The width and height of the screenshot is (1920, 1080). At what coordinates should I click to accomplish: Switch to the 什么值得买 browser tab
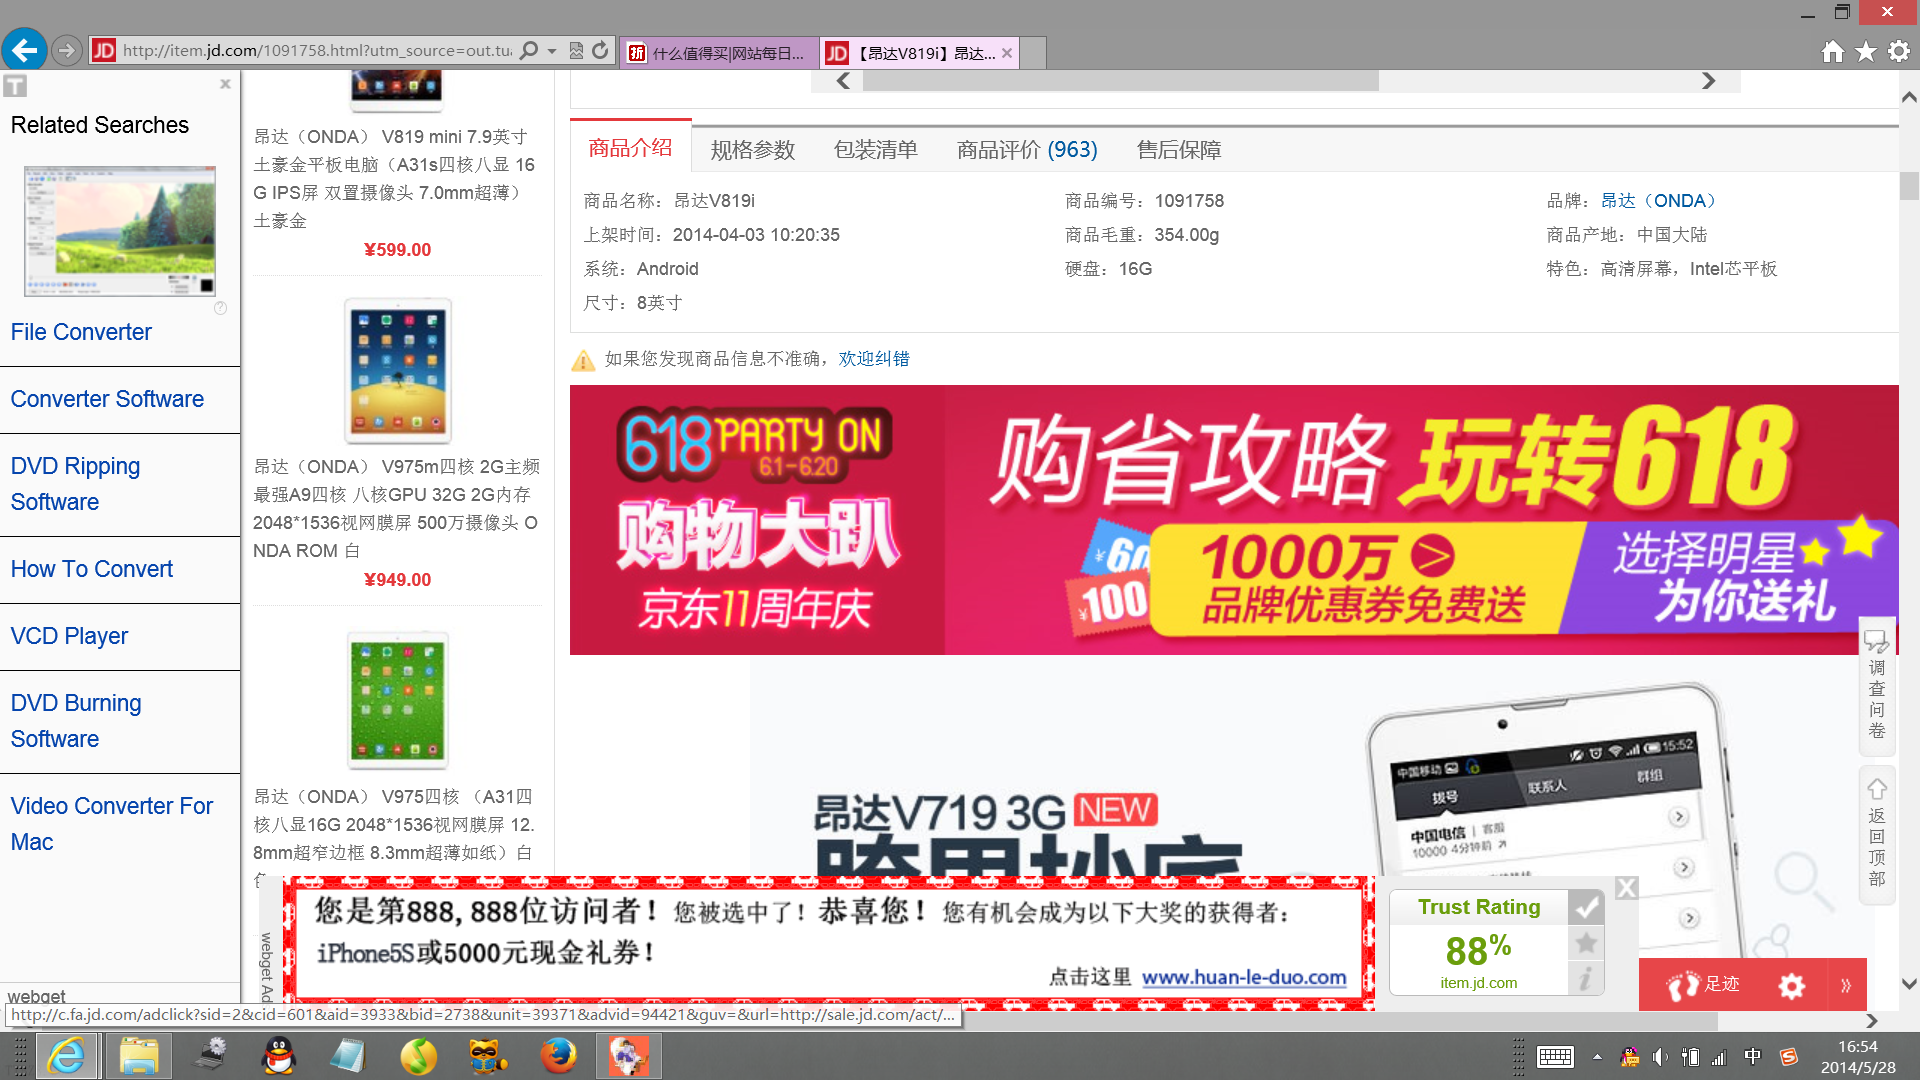719,53
